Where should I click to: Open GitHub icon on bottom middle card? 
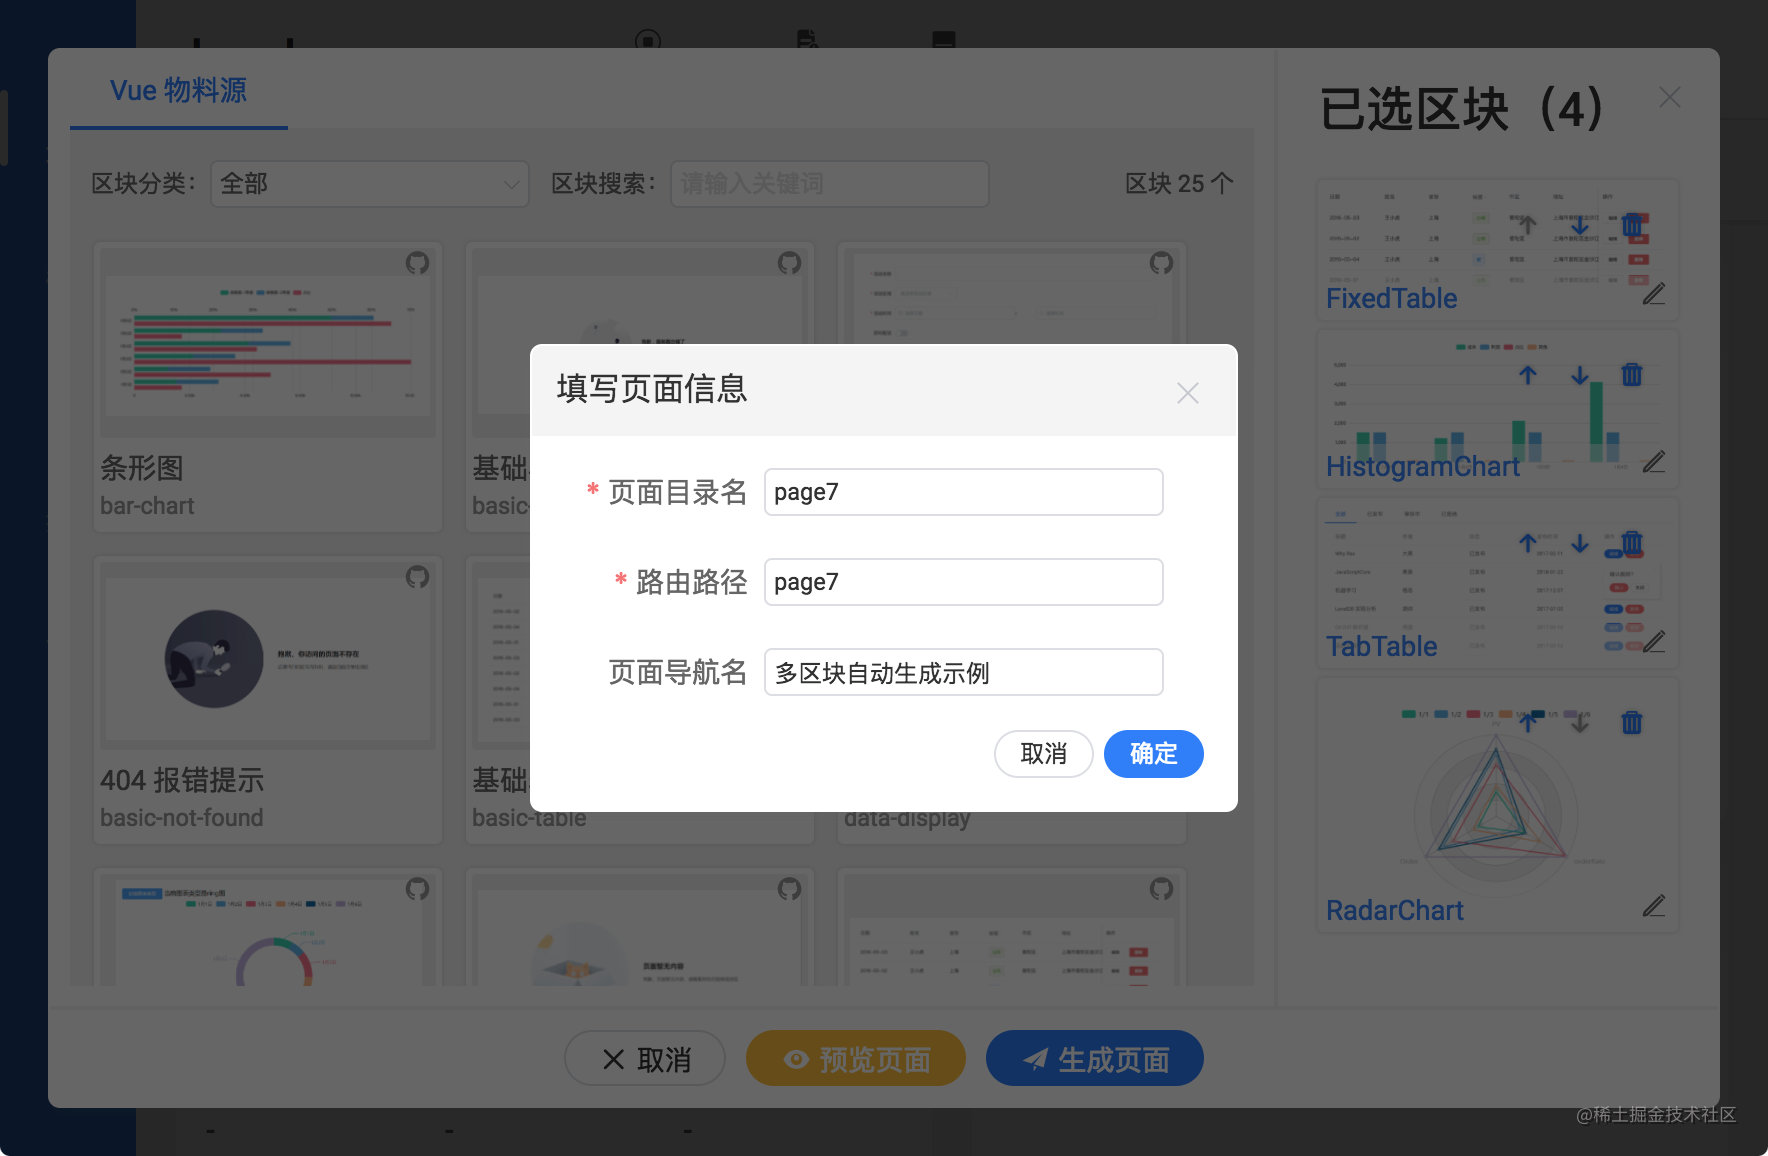(x=789, y=889)
